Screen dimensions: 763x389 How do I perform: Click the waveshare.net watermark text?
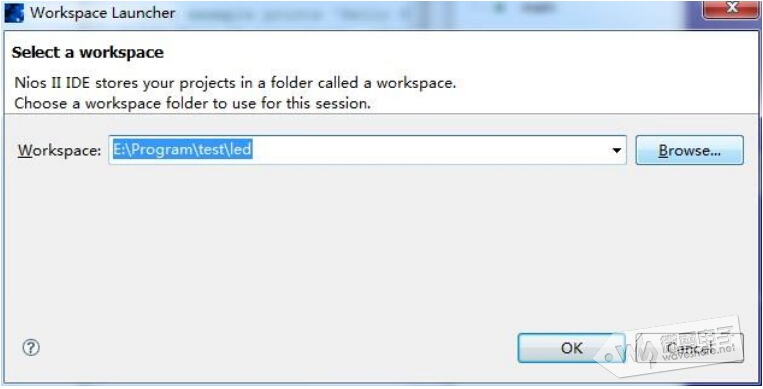[699, 354]
